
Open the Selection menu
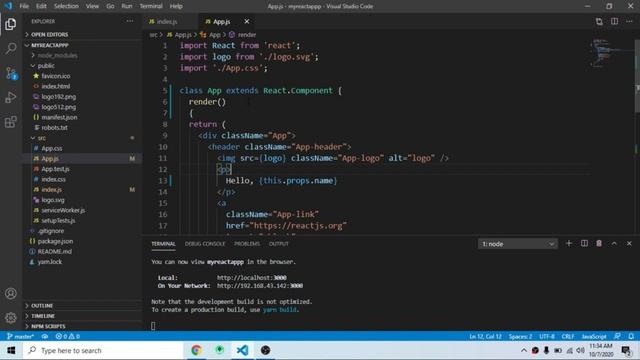coord(66,6)
